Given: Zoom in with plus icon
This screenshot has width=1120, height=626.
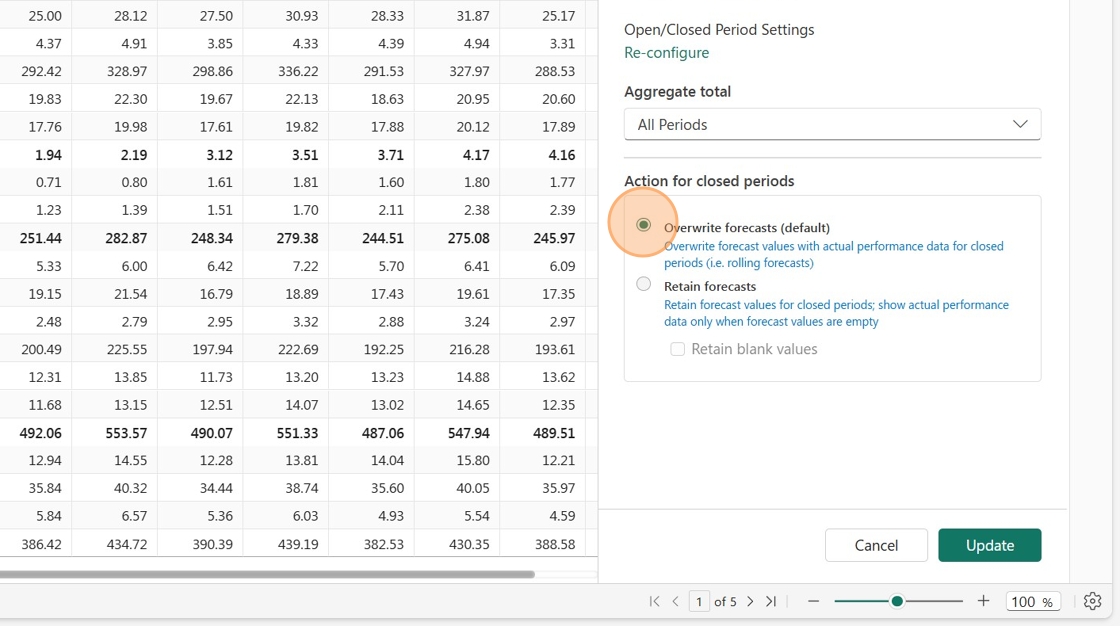Looking at the screenshot, I should pos(984,601).
